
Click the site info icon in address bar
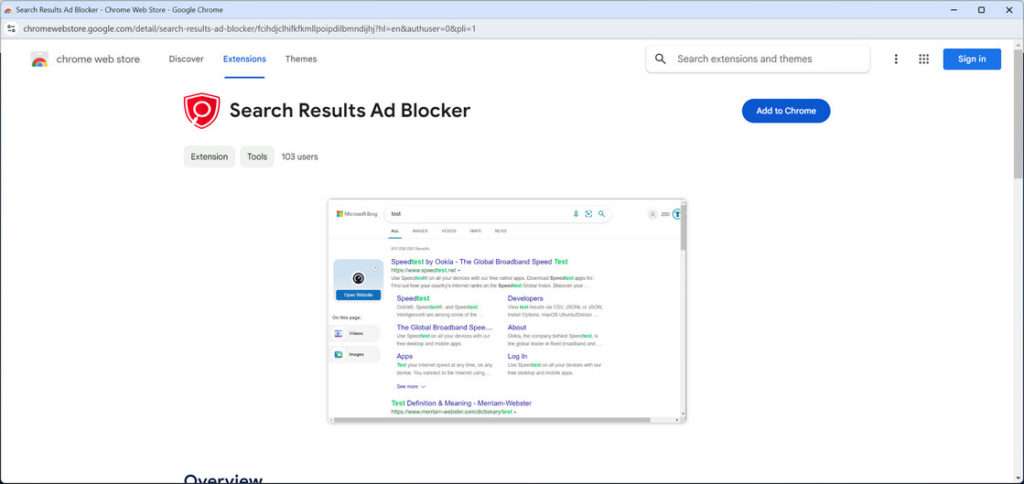click(x=10, y=29)
